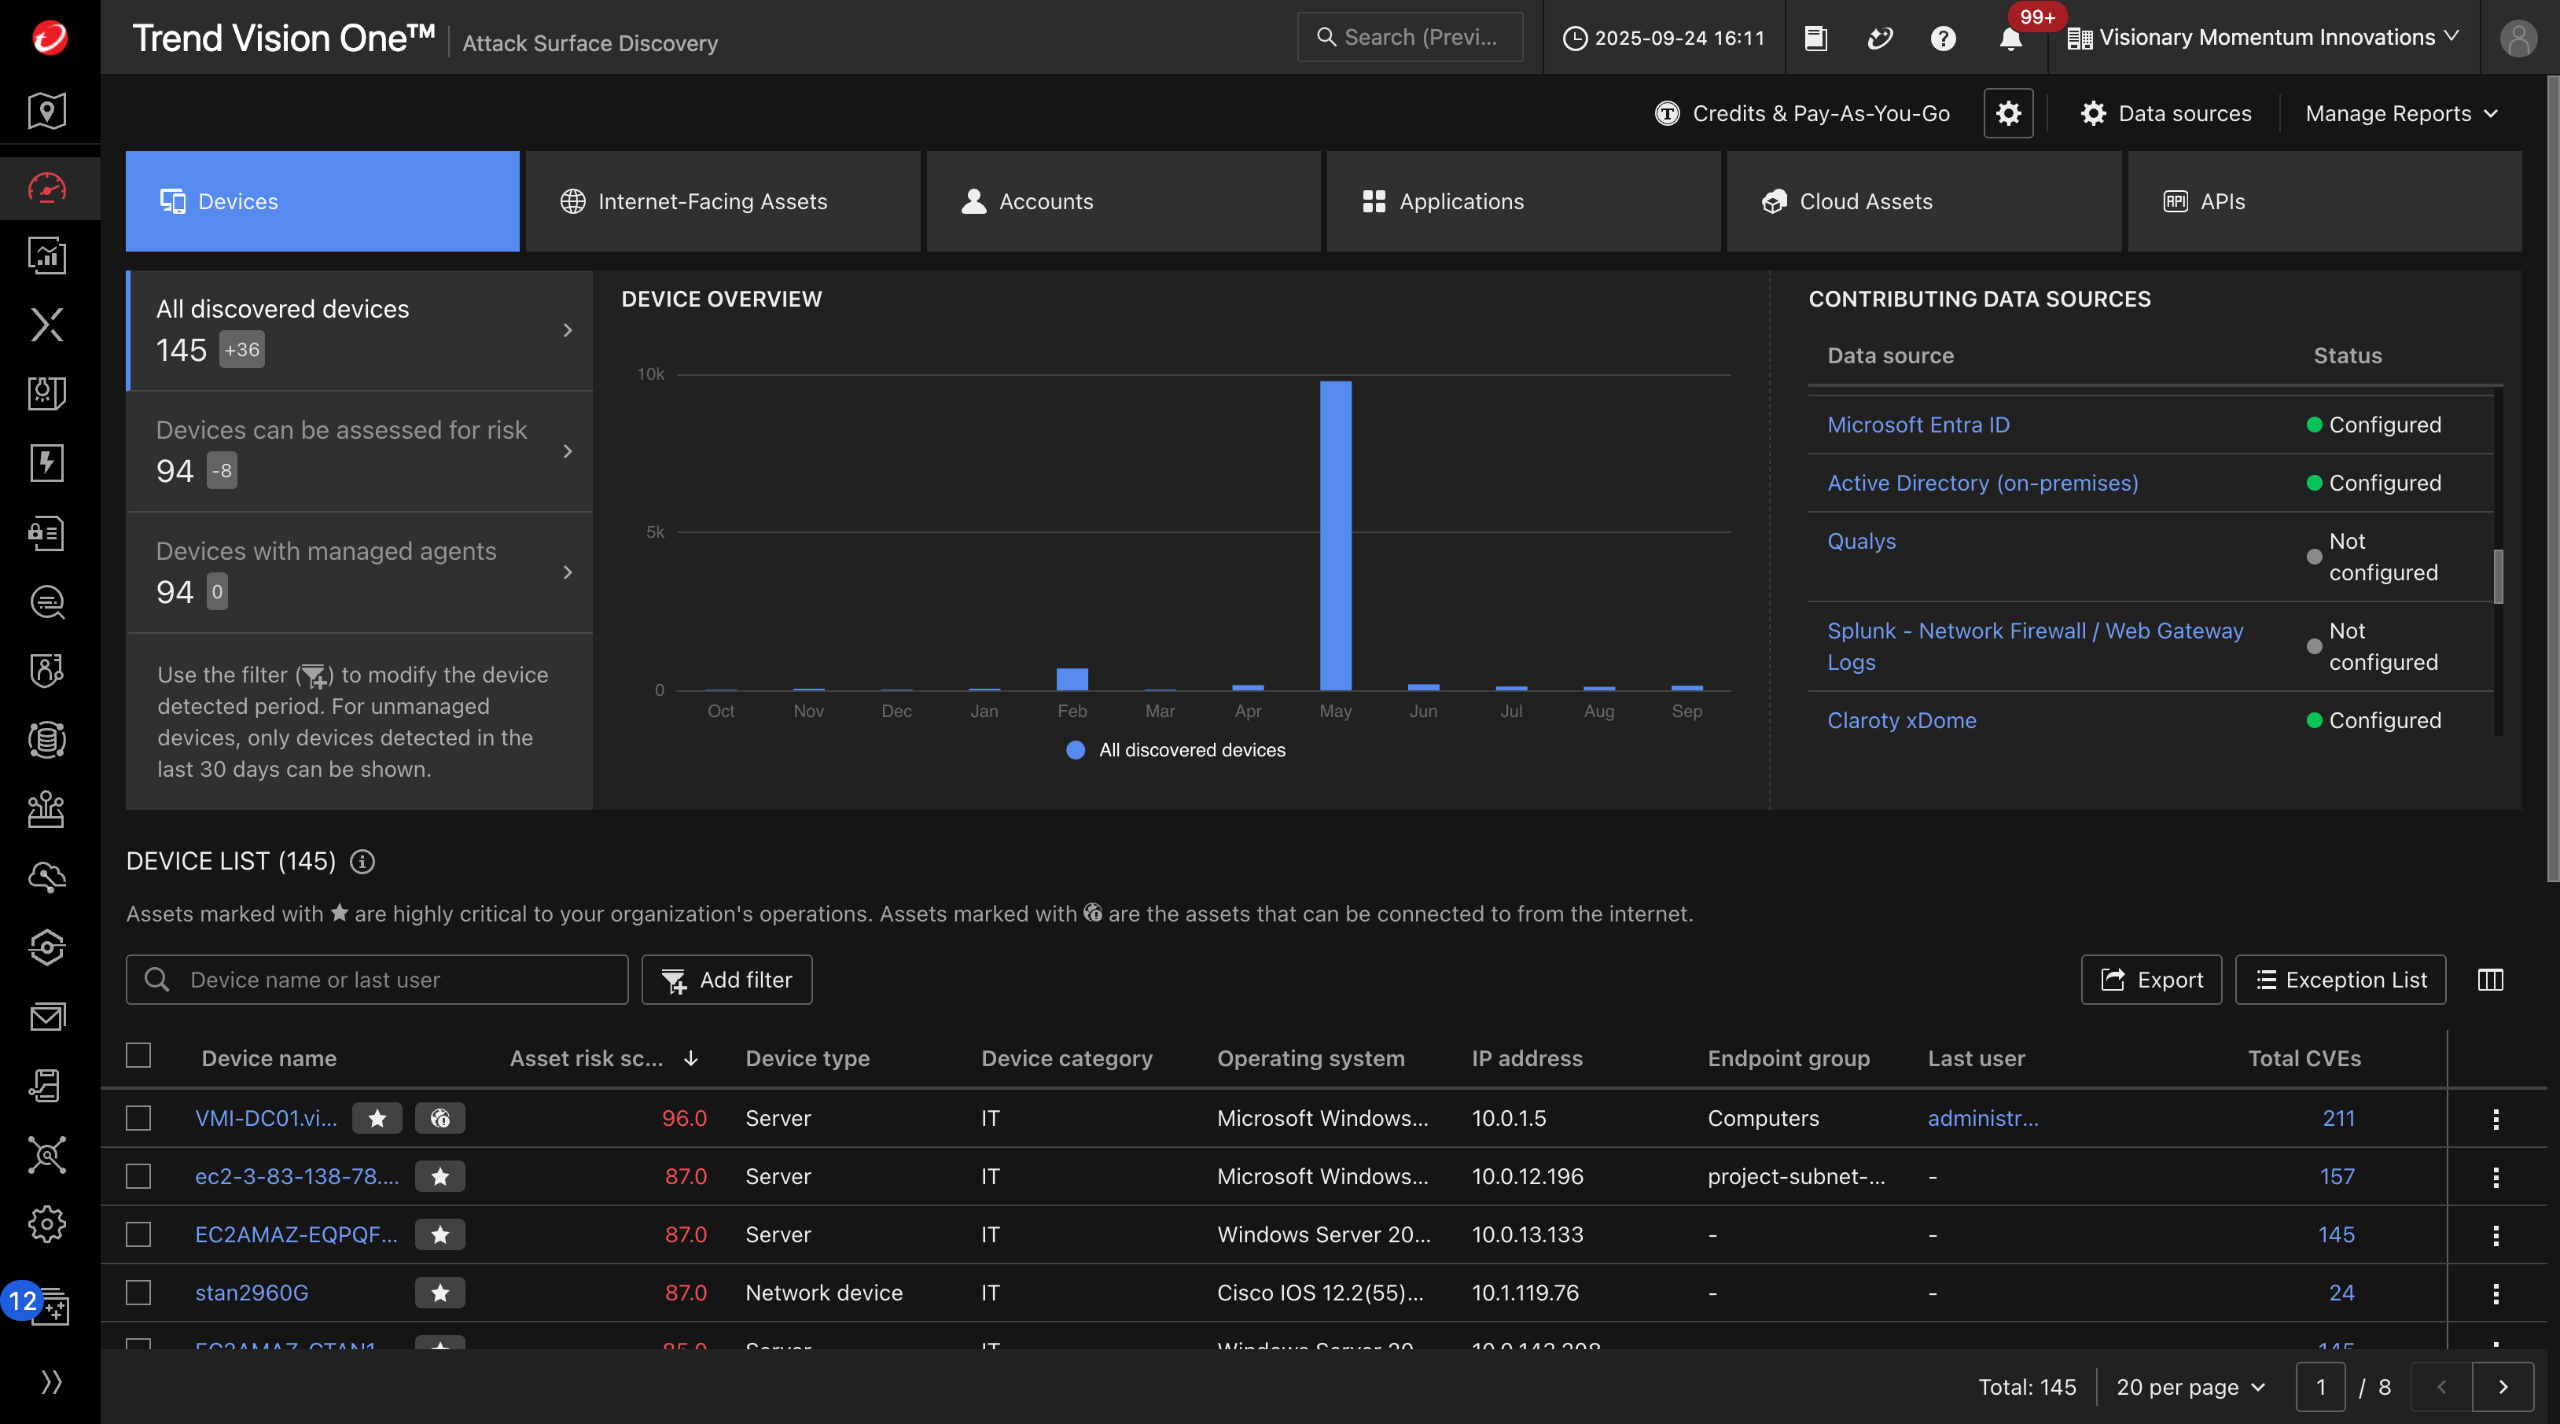Viewport: 2560px width, 1424px height.
Task: Click the settings gear next to Credits
Action: 2008,113
